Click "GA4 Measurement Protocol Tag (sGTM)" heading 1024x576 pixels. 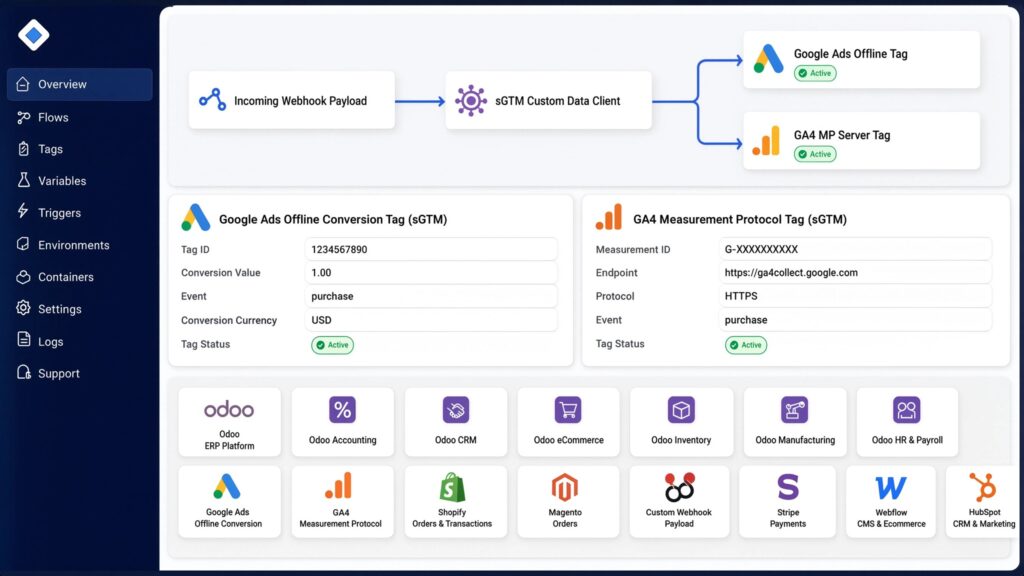[x=740, y=219]
